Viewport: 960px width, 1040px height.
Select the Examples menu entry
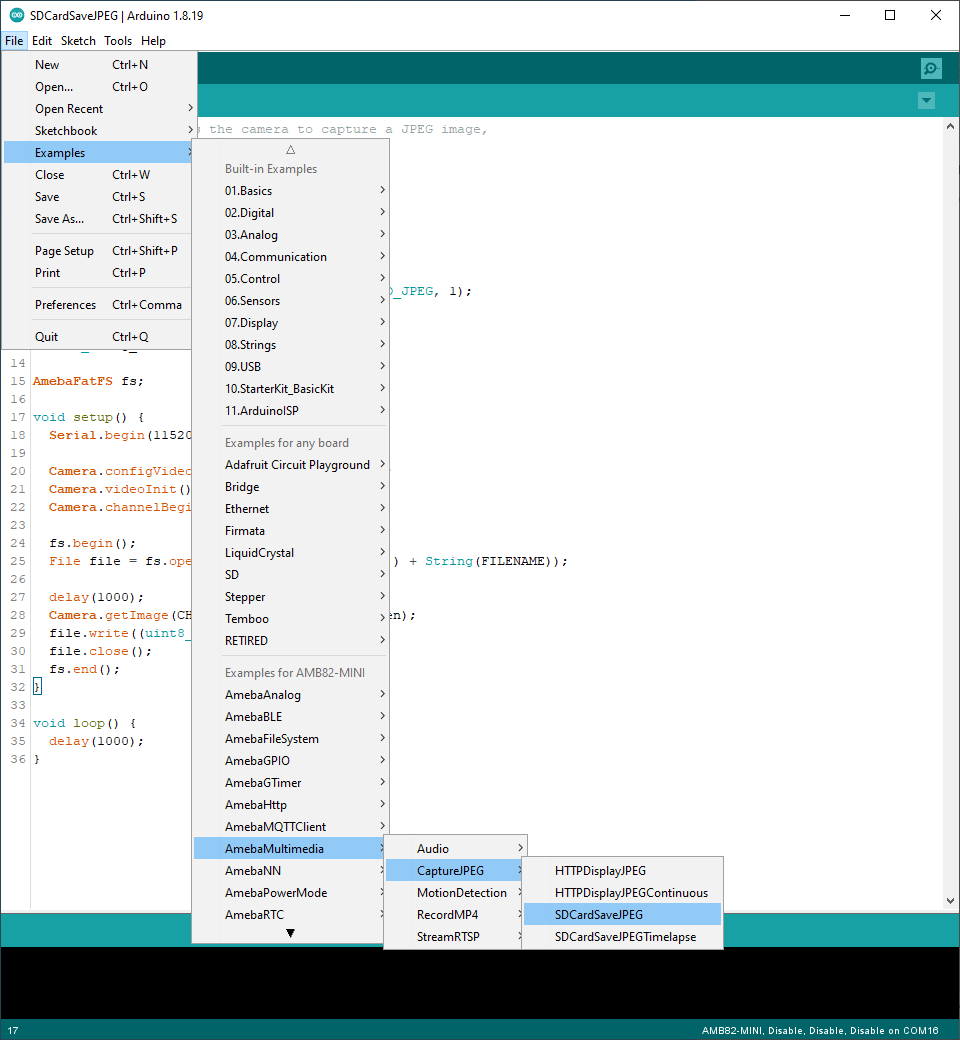pyautogui.click(x=98, y=152)
